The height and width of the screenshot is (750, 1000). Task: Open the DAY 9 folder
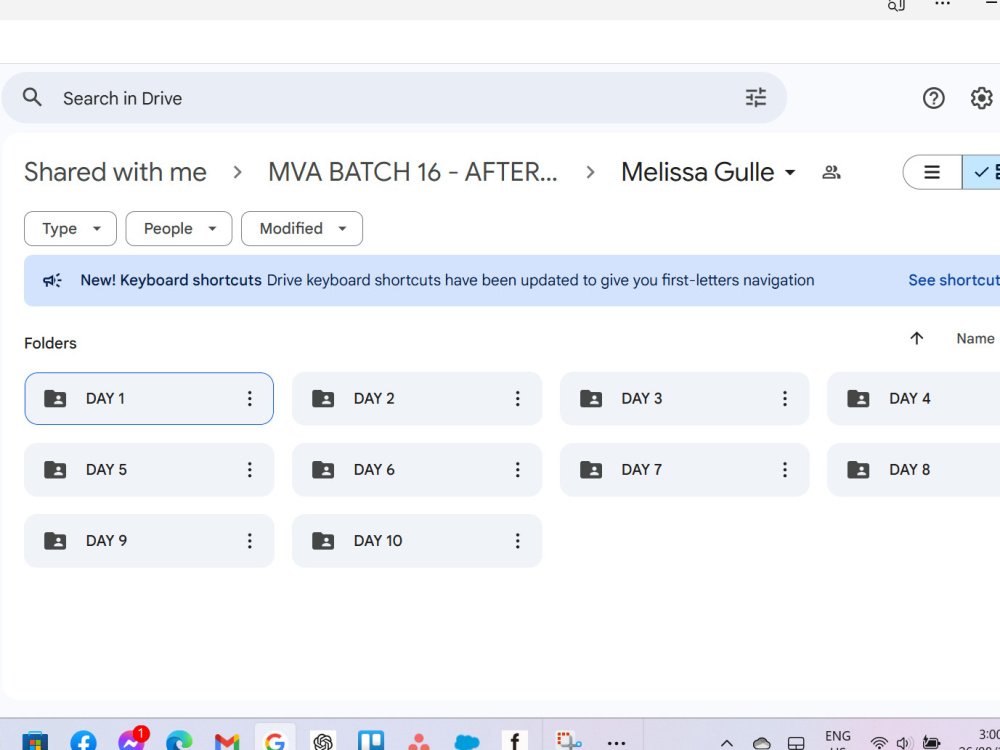(x=149, y=541)
